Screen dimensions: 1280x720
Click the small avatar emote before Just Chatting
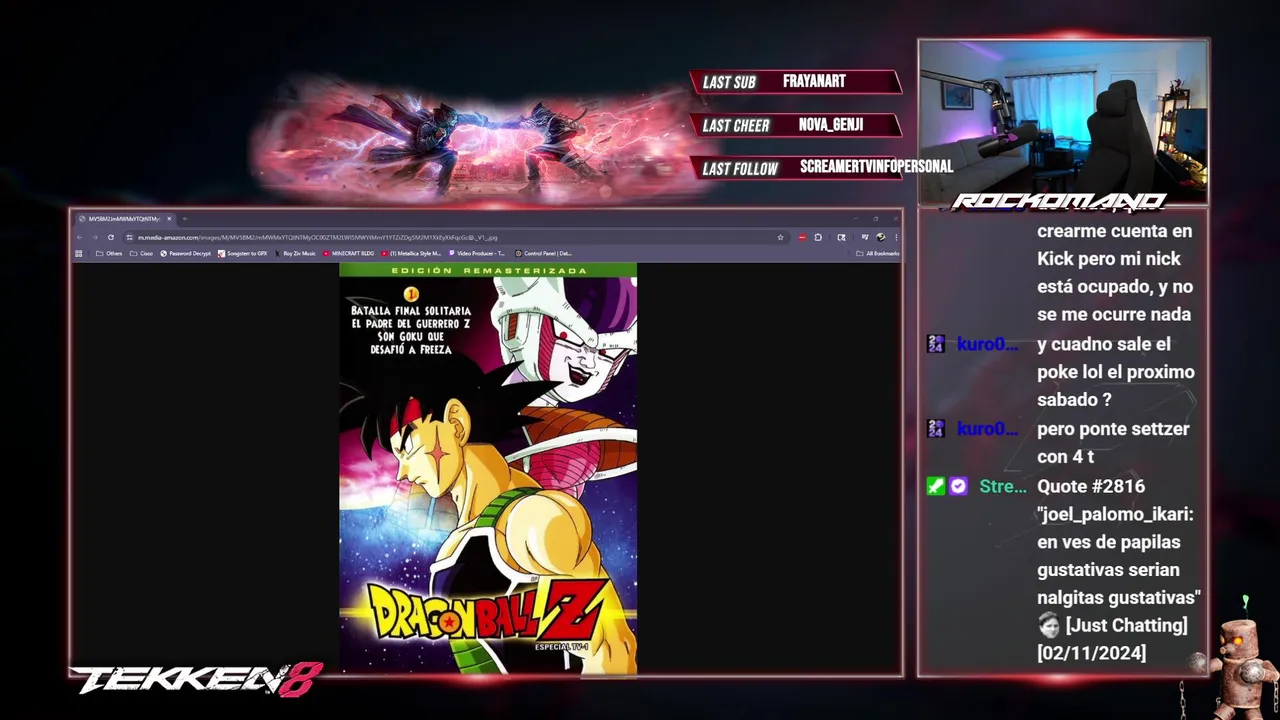click(x=1048, y=626)
